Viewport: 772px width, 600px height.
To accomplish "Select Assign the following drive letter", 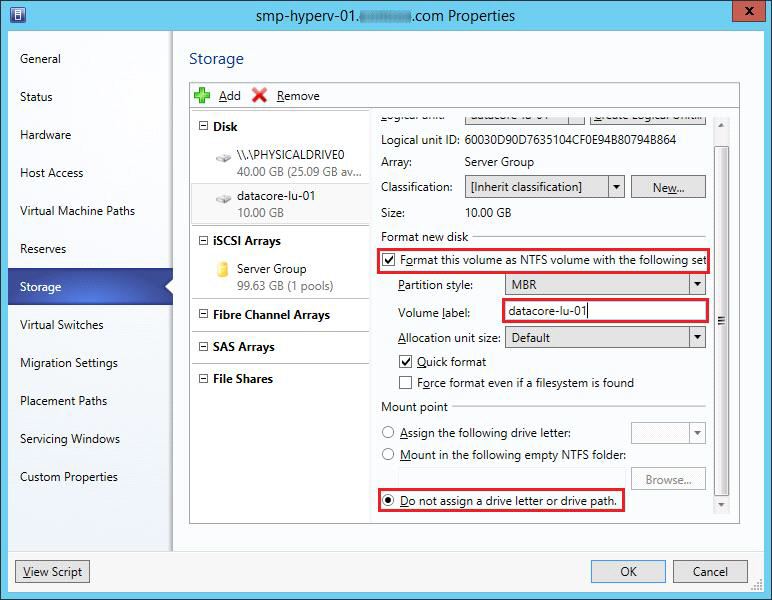I will (x=388, y=433).
